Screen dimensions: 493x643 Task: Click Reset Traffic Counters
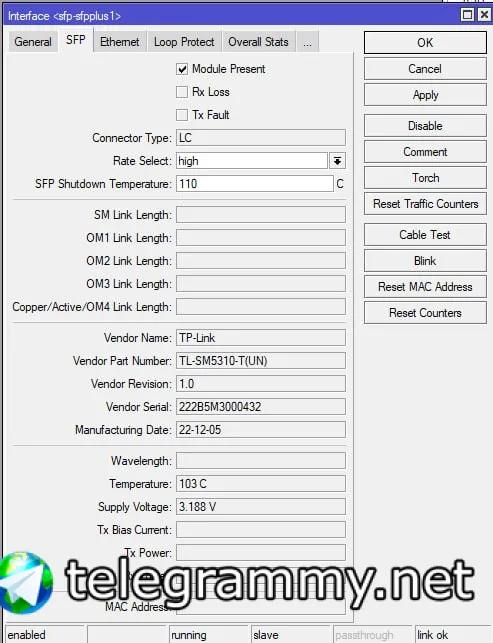point(425,204)
